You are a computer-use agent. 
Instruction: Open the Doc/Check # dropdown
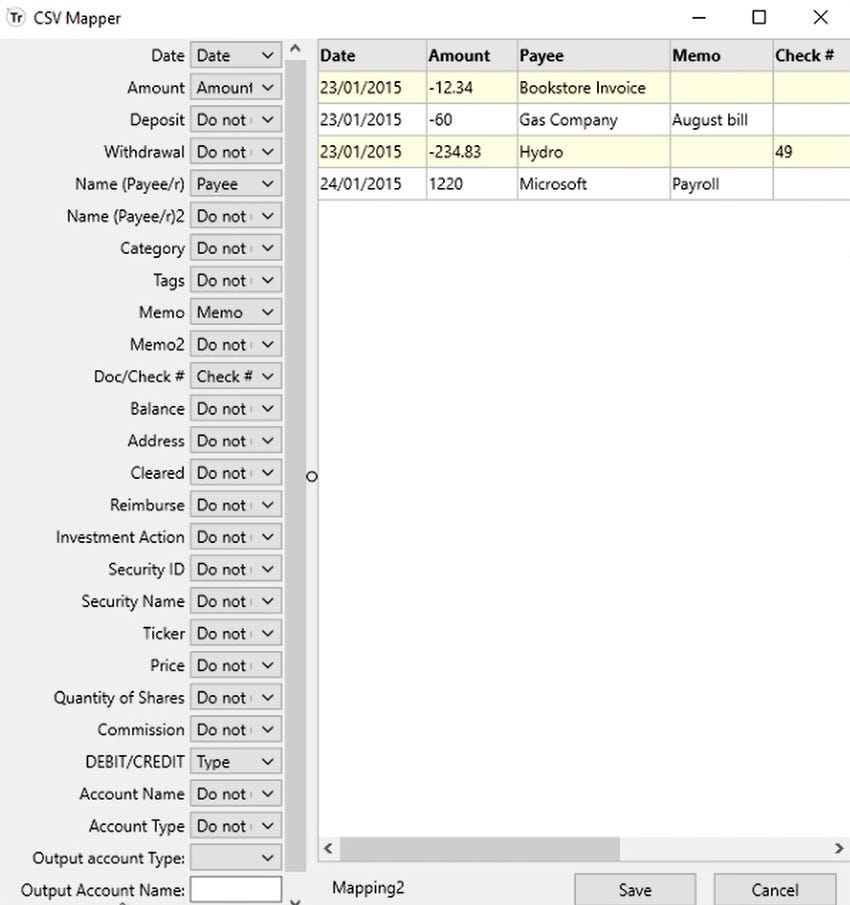point(235,376)
